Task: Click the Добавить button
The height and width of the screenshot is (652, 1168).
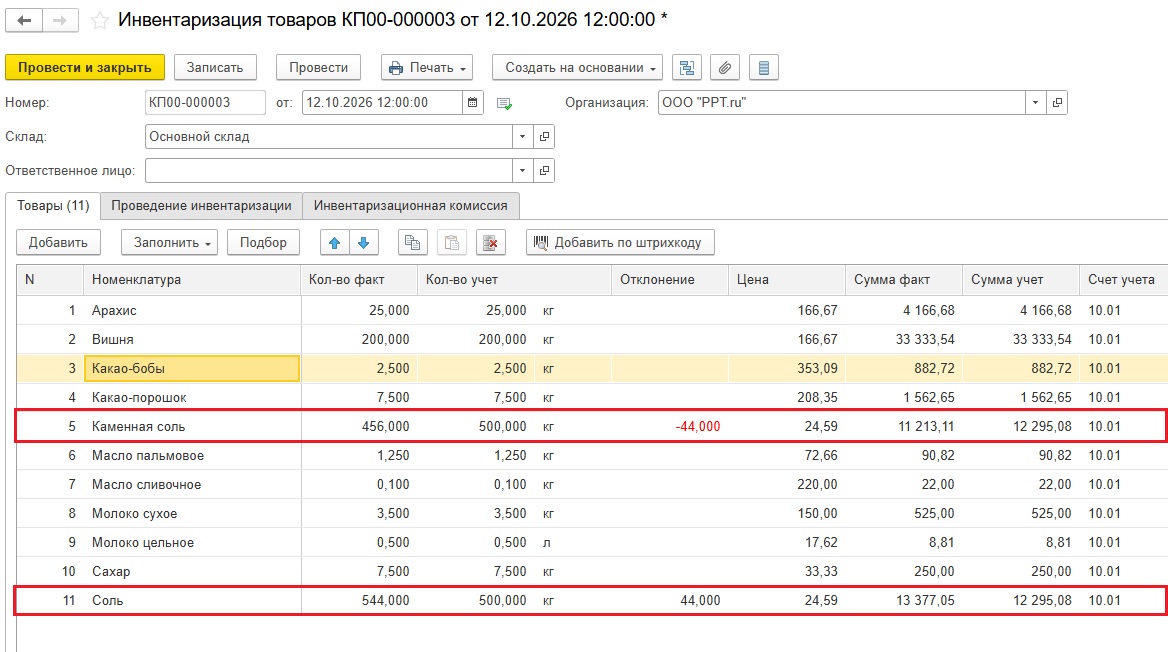Action: click(x=58, y=243)
